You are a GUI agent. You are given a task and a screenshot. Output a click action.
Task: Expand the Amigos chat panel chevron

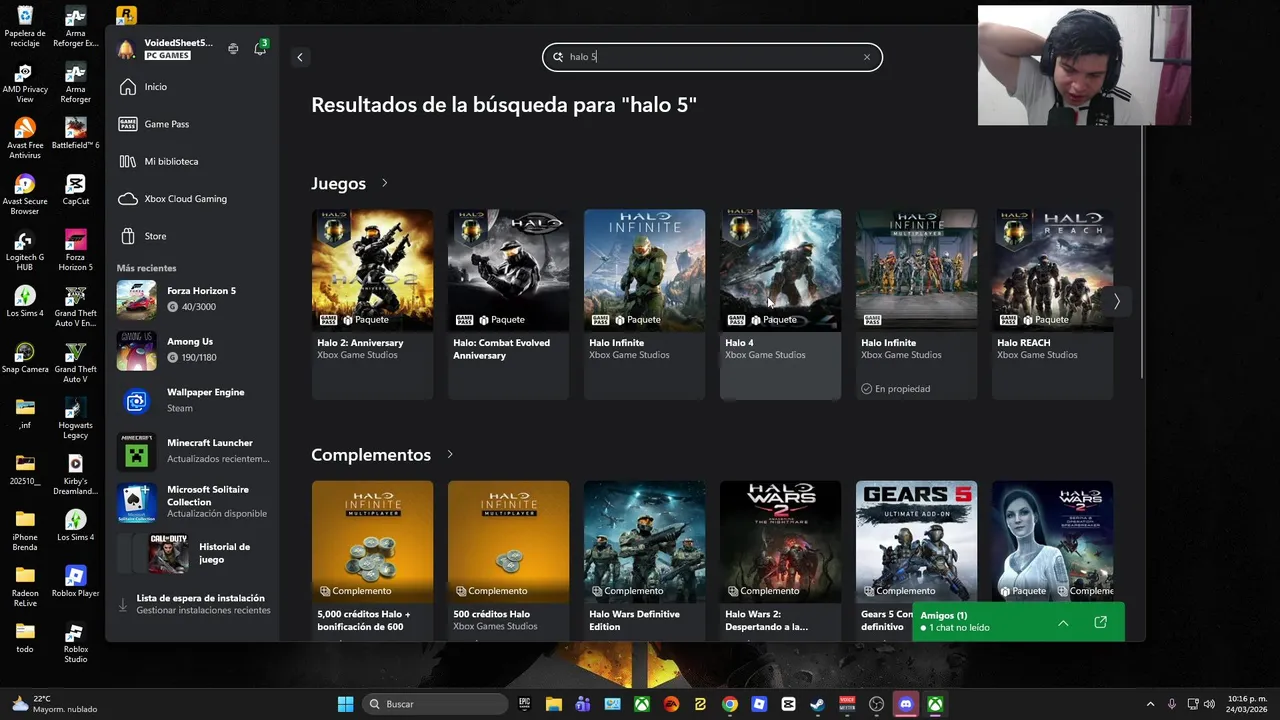click(x=1063, y=623)
